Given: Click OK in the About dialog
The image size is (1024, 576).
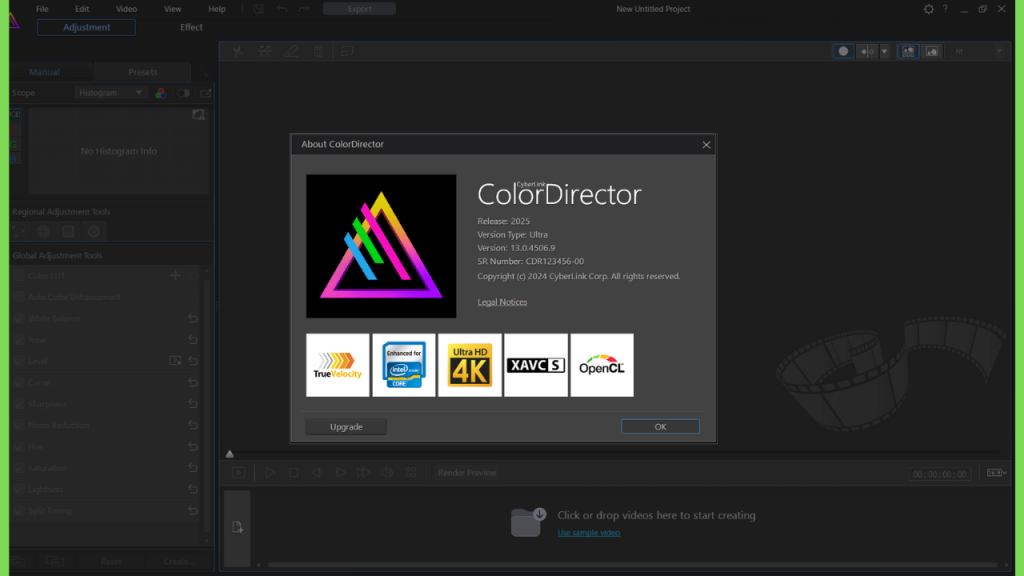Looking at the screenshot, I should (660, 426).
